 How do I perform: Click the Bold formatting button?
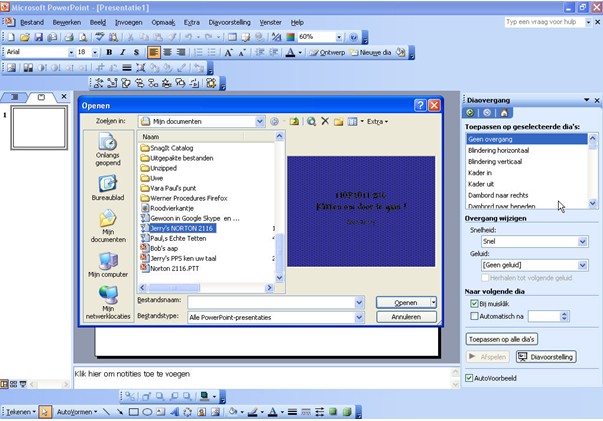coord(108,52)
